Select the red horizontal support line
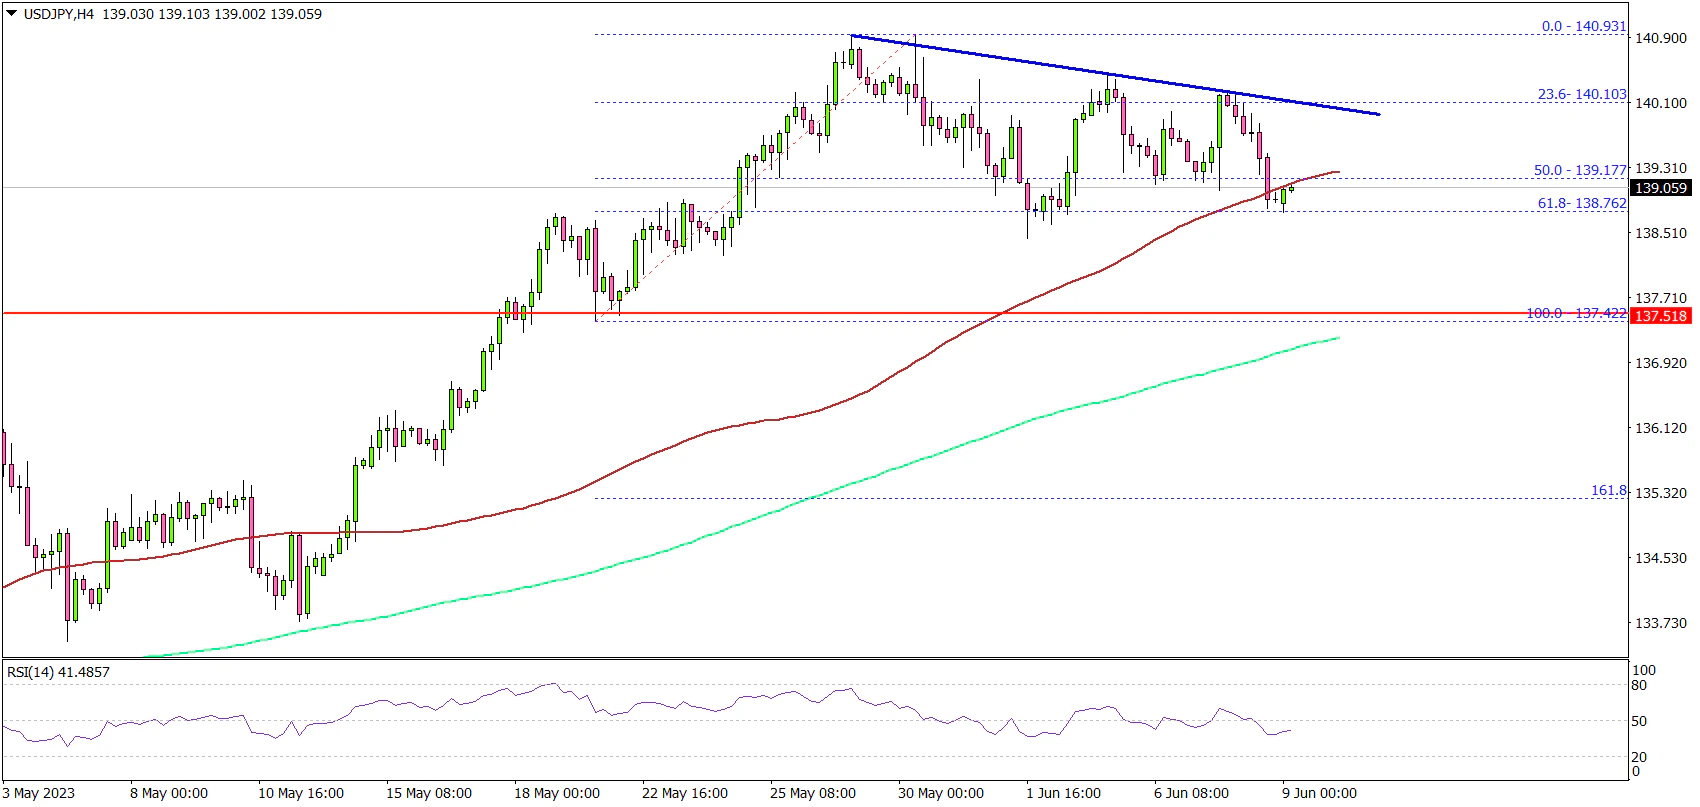The height and width of the screenshot is (807, 1700). 300,313
